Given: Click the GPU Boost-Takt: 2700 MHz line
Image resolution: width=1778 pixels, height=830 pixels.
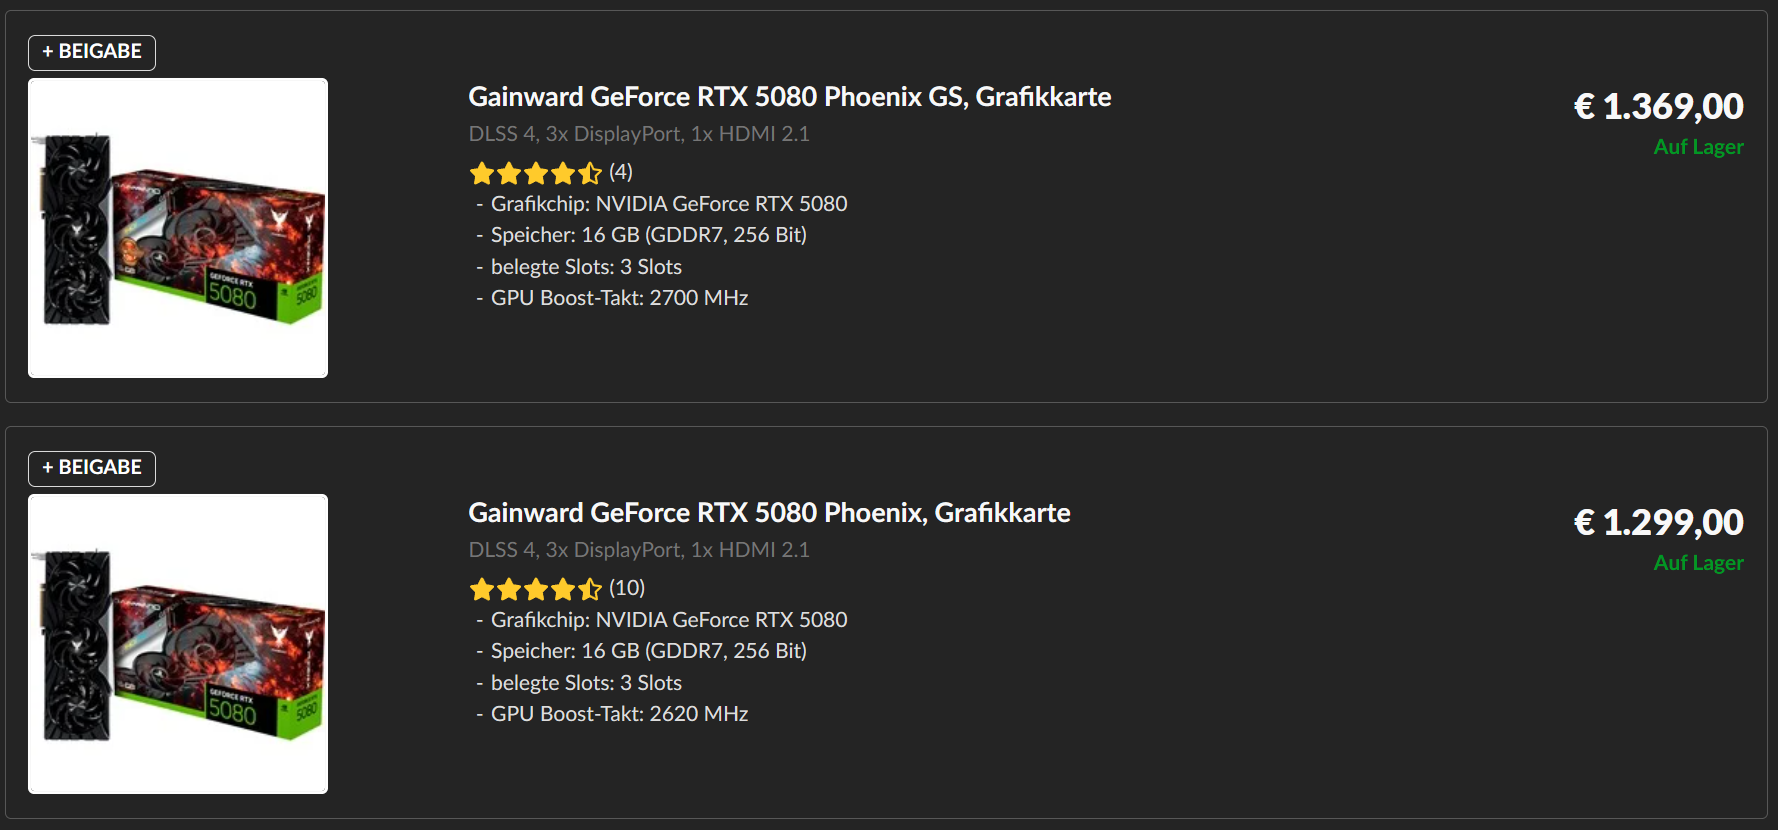Looking at the screenshot, I should (619, 298).
